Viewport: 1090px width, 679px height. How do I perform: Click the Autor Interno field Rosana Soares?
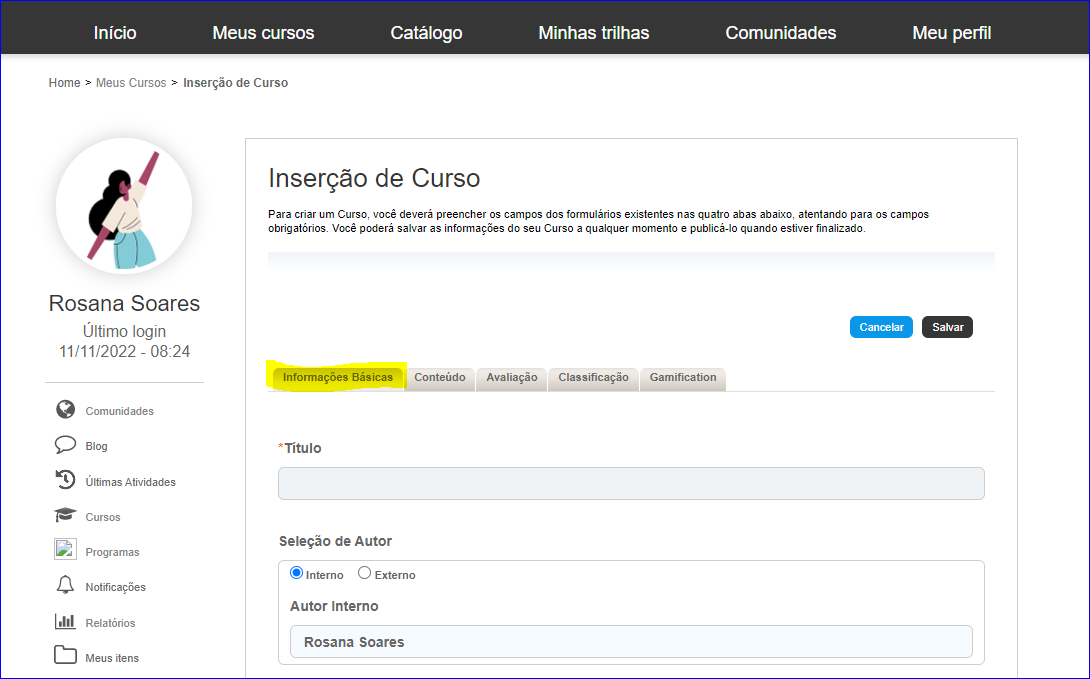tap(631, 641)
